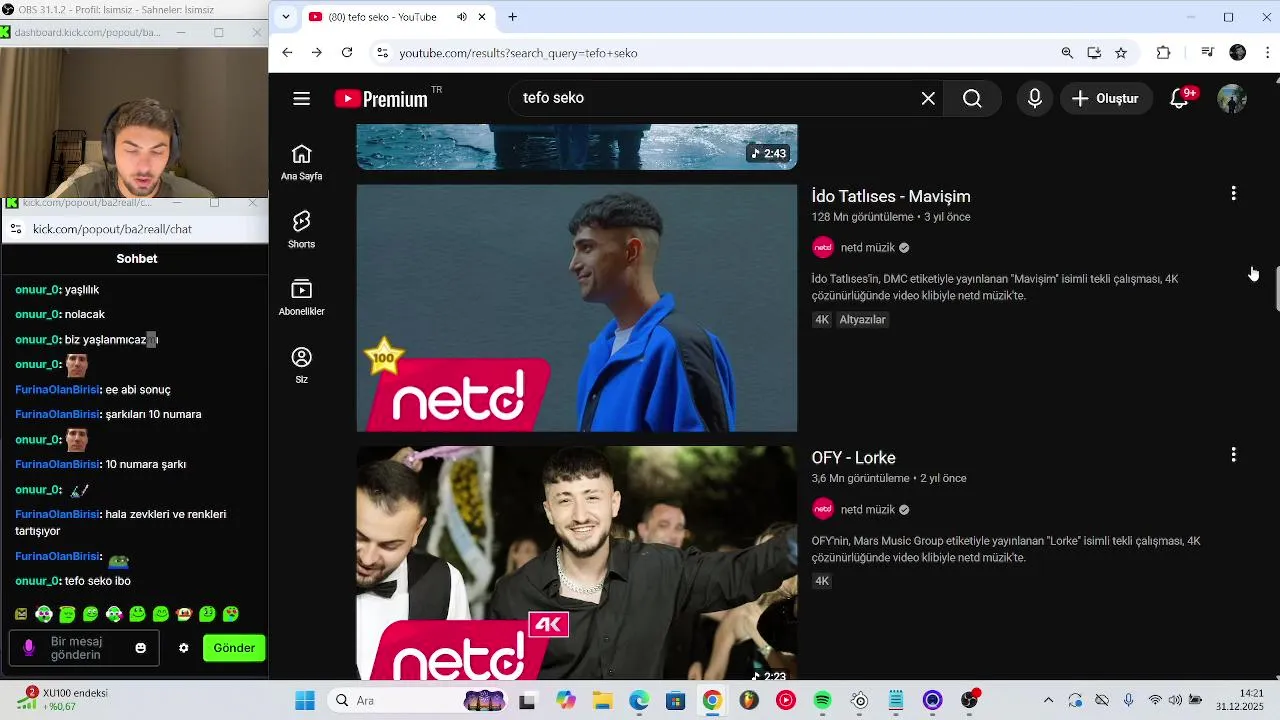1280x720 pixels.
Task: Open Chrome tab search dropdown arrow
Action: [286, 17]
